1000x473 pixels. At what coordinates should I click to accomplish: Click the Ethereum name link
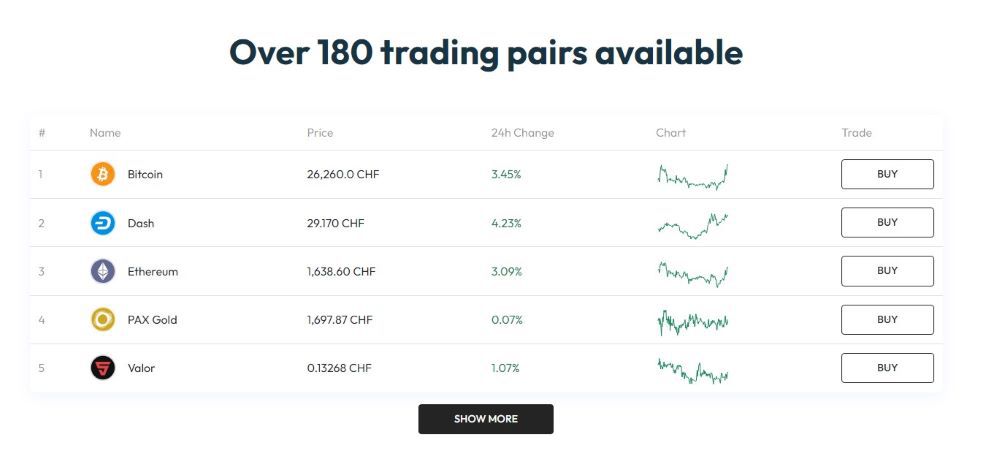pos(152,271)
